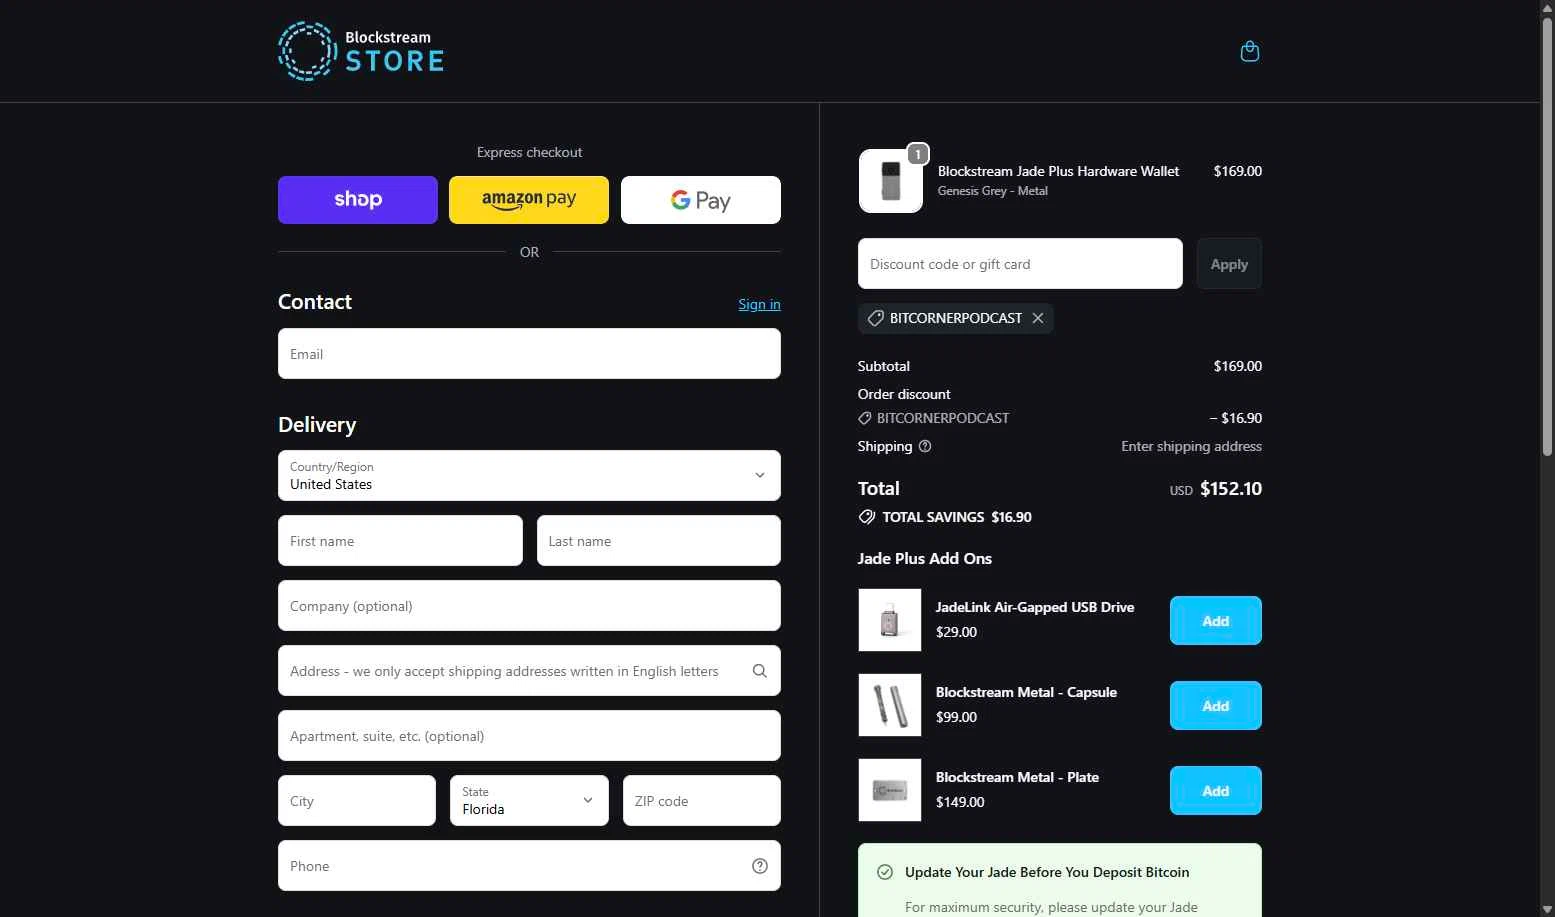Click the discount tag icon in the BITCORNERPODCAST chip
This screenshot has width=1555, height=917.
[x=875, y=318]
